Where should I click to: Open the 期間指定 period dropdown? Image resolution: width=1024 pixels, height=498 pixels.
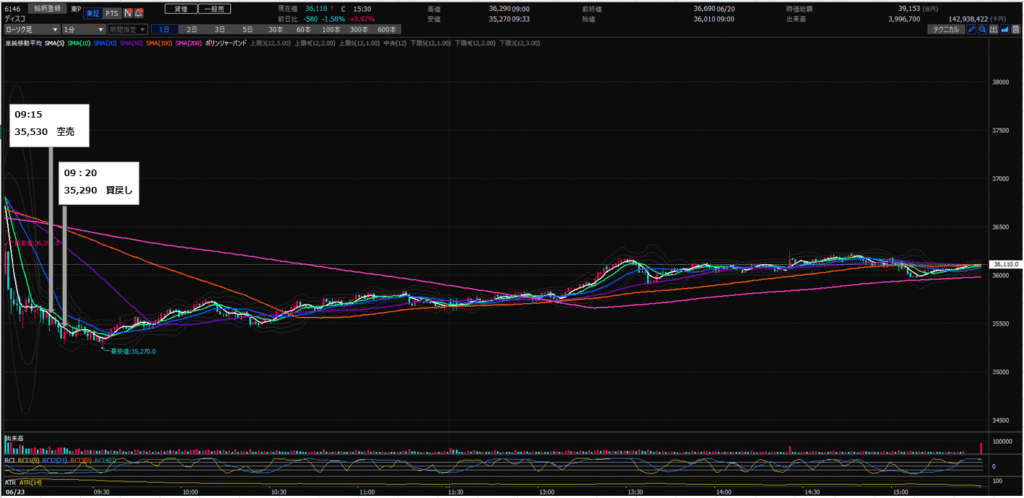(x=127, y=29)
